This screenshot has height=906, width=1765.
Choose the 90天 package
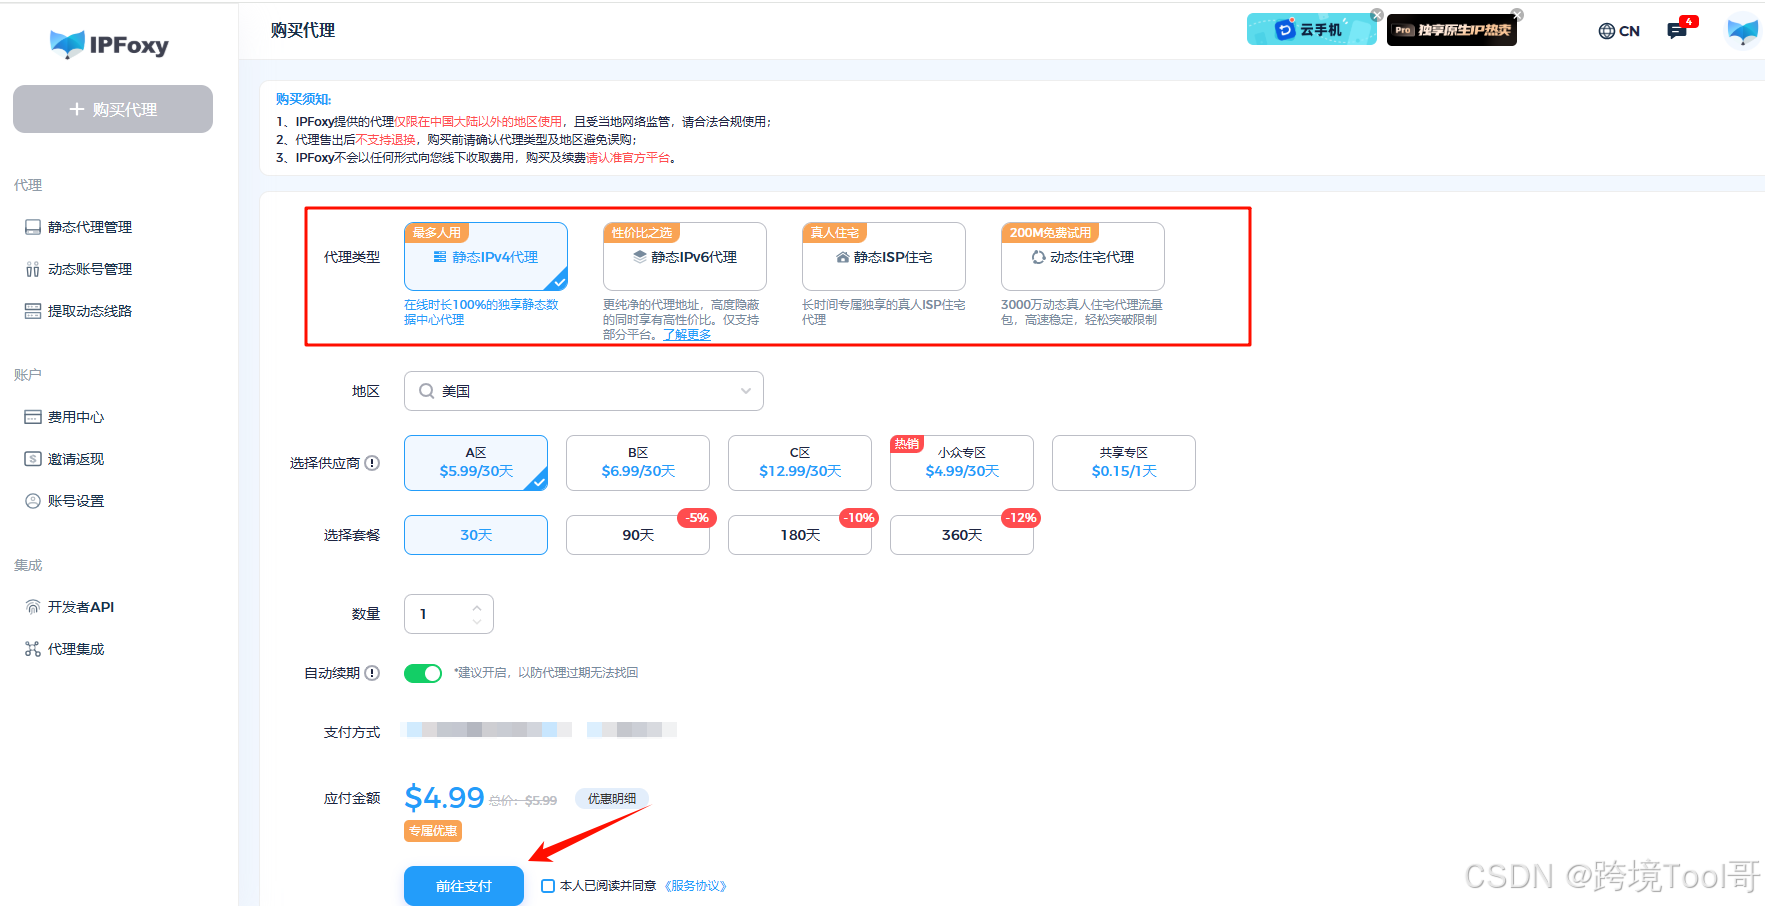tap(638, 535)
